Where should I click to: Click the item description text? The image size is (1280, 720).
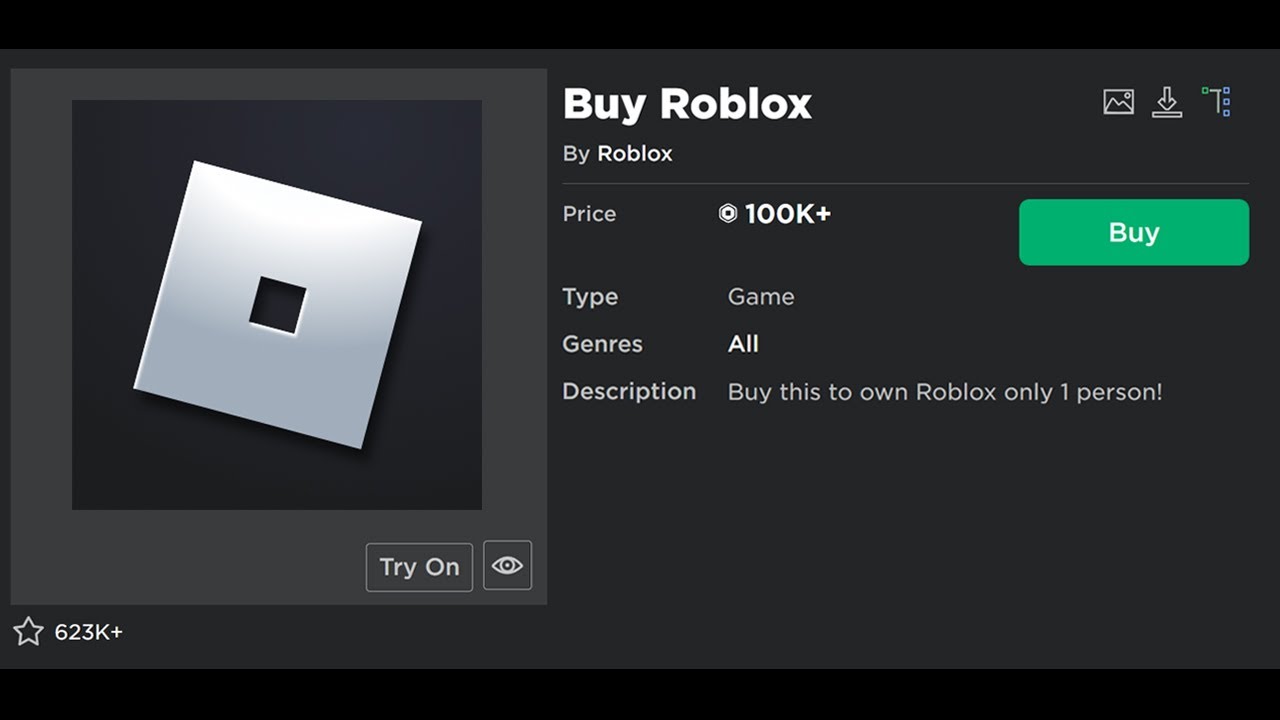click(x=945, y=392)
